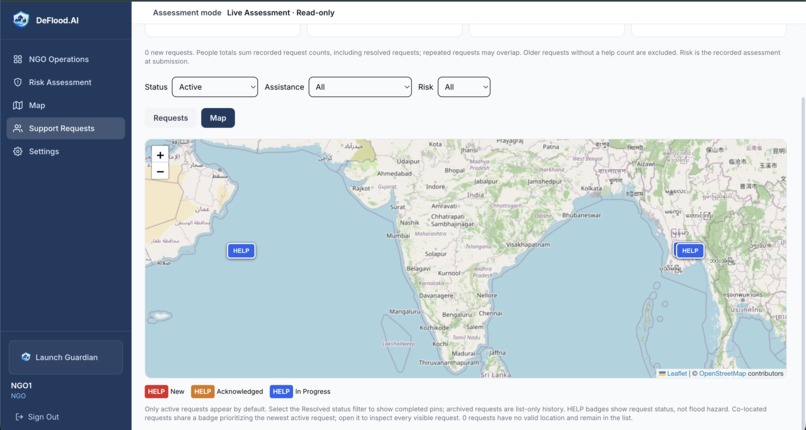Click the Risk Assessment shield icon
This screenshot has height=430, width=806.
tap(17, 82)
